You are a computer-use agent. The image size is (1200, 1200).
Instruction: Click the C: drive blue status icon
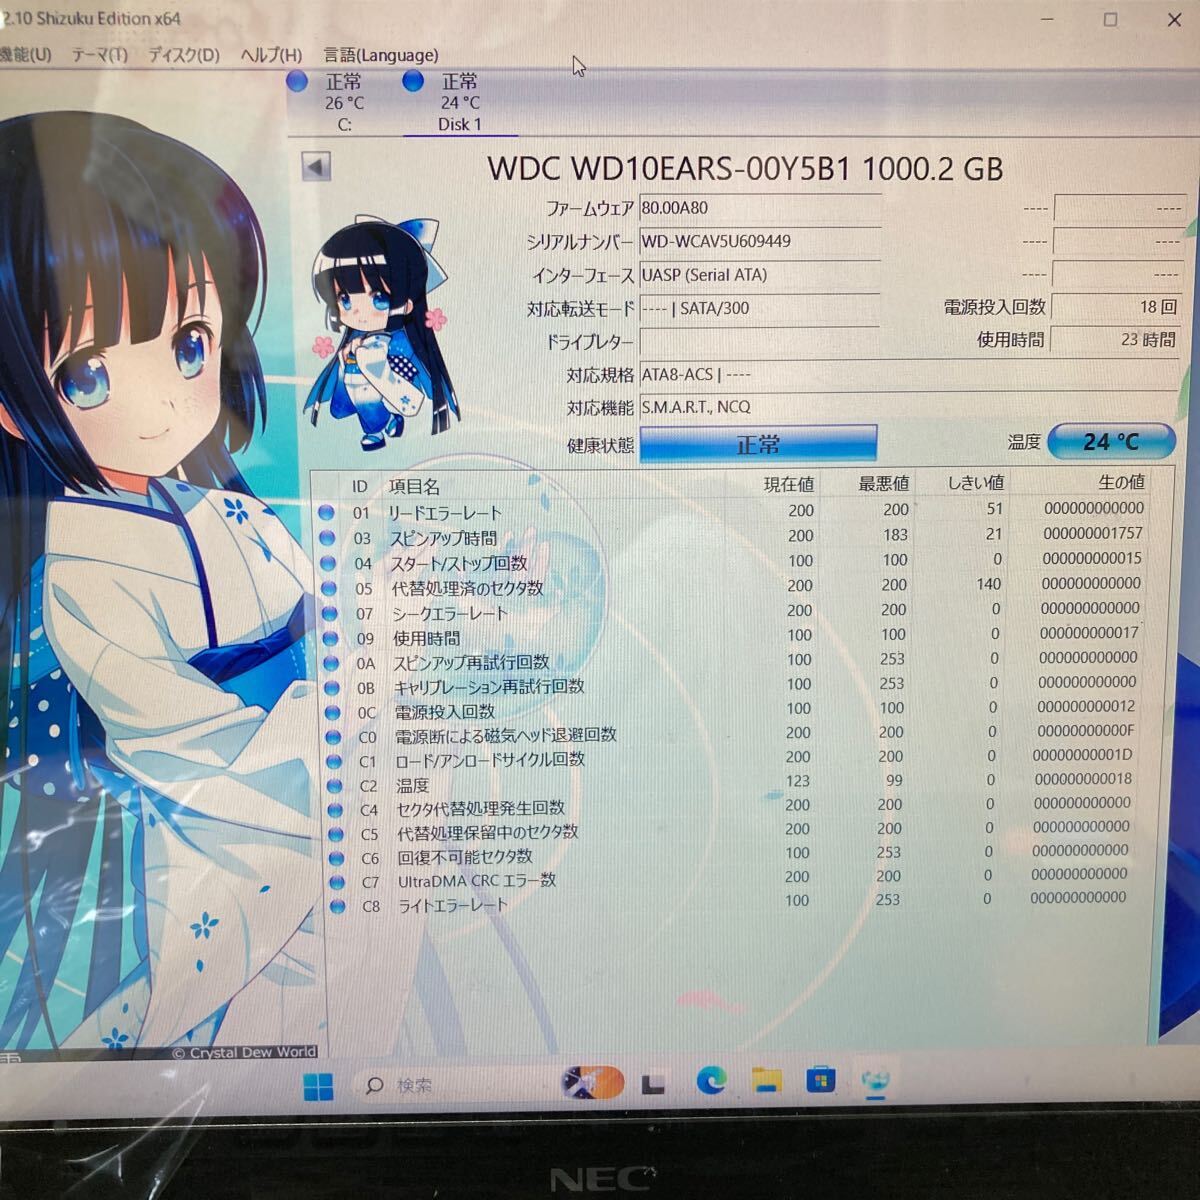coord(297,81)
